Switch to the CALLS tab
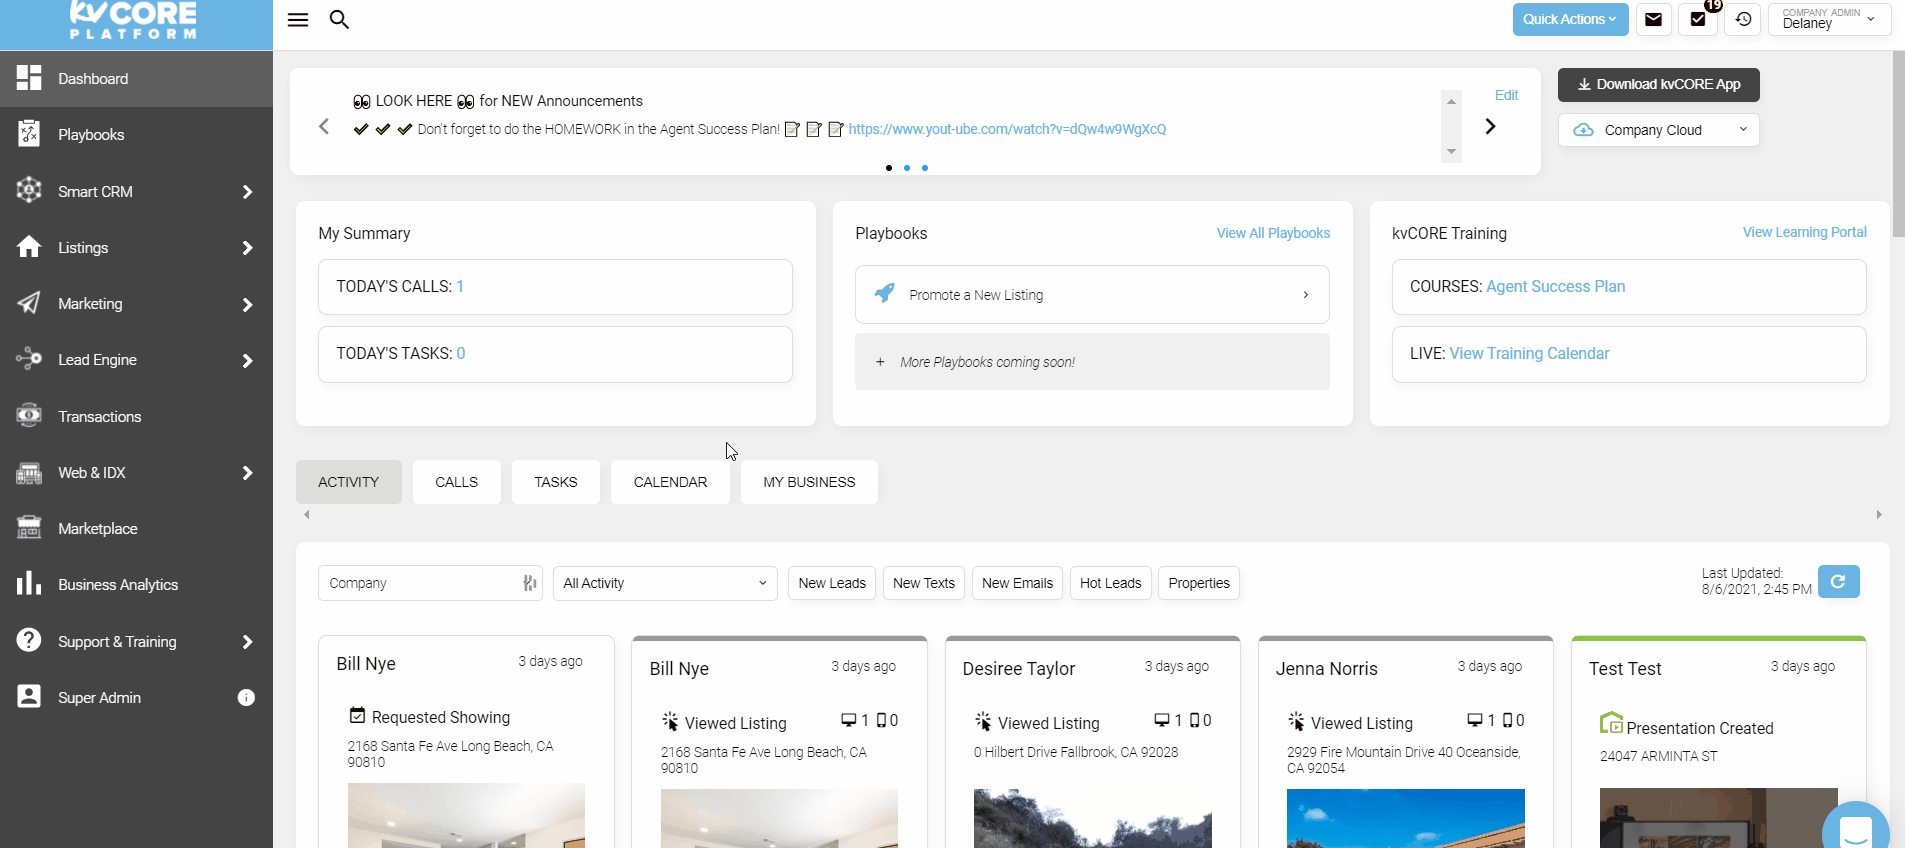This screenshot has height=848, width=1905. [456, 482]
